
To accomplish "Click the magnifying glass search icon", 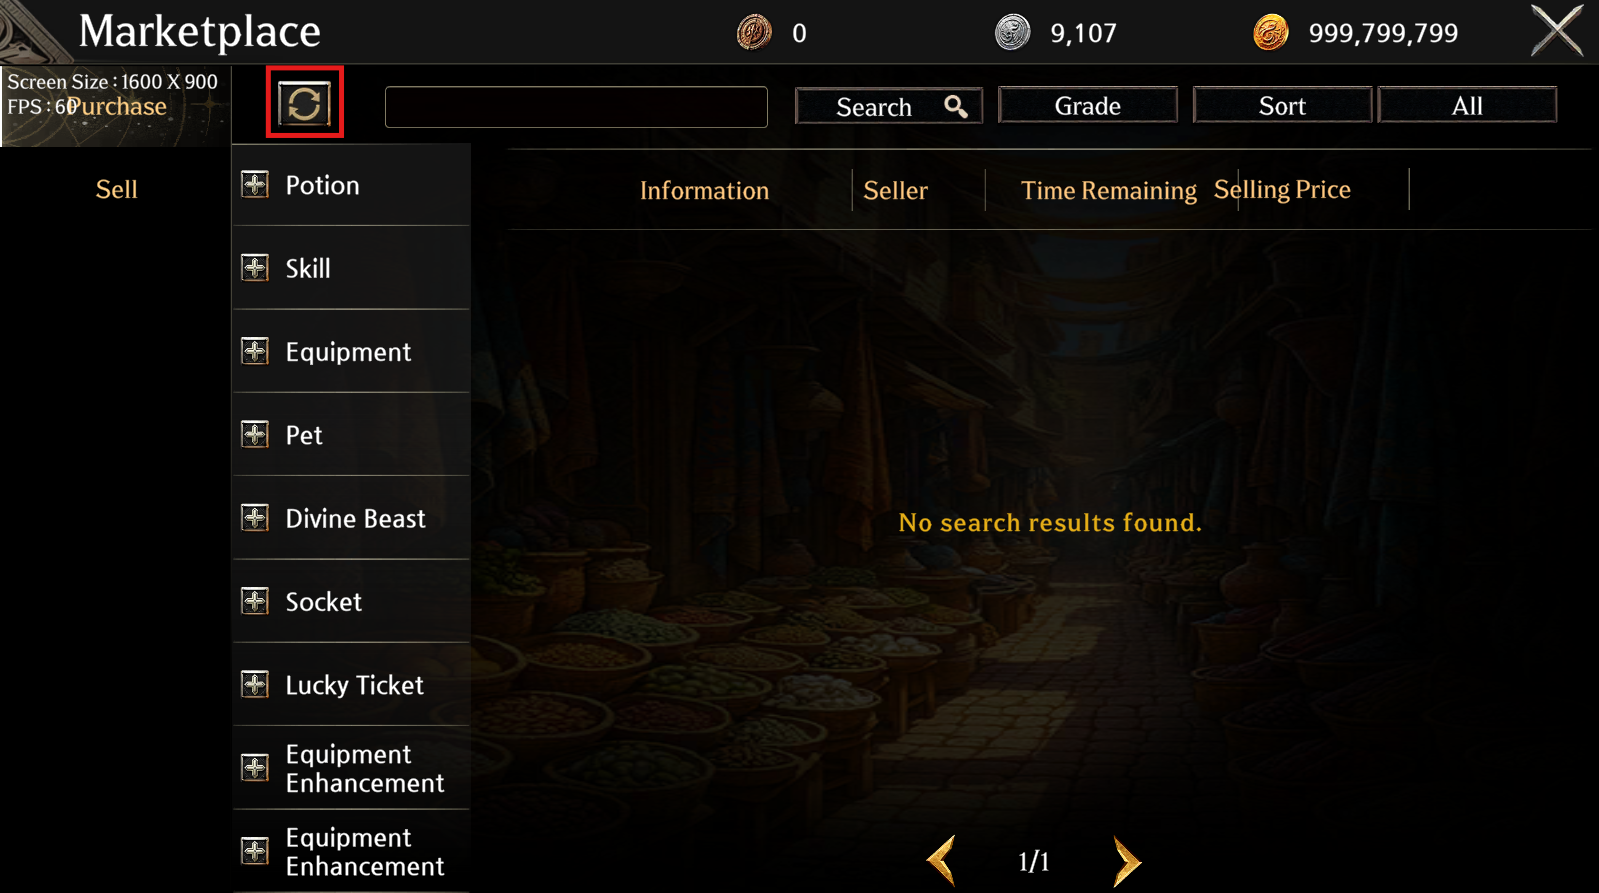I will click(x=956, y=106).
